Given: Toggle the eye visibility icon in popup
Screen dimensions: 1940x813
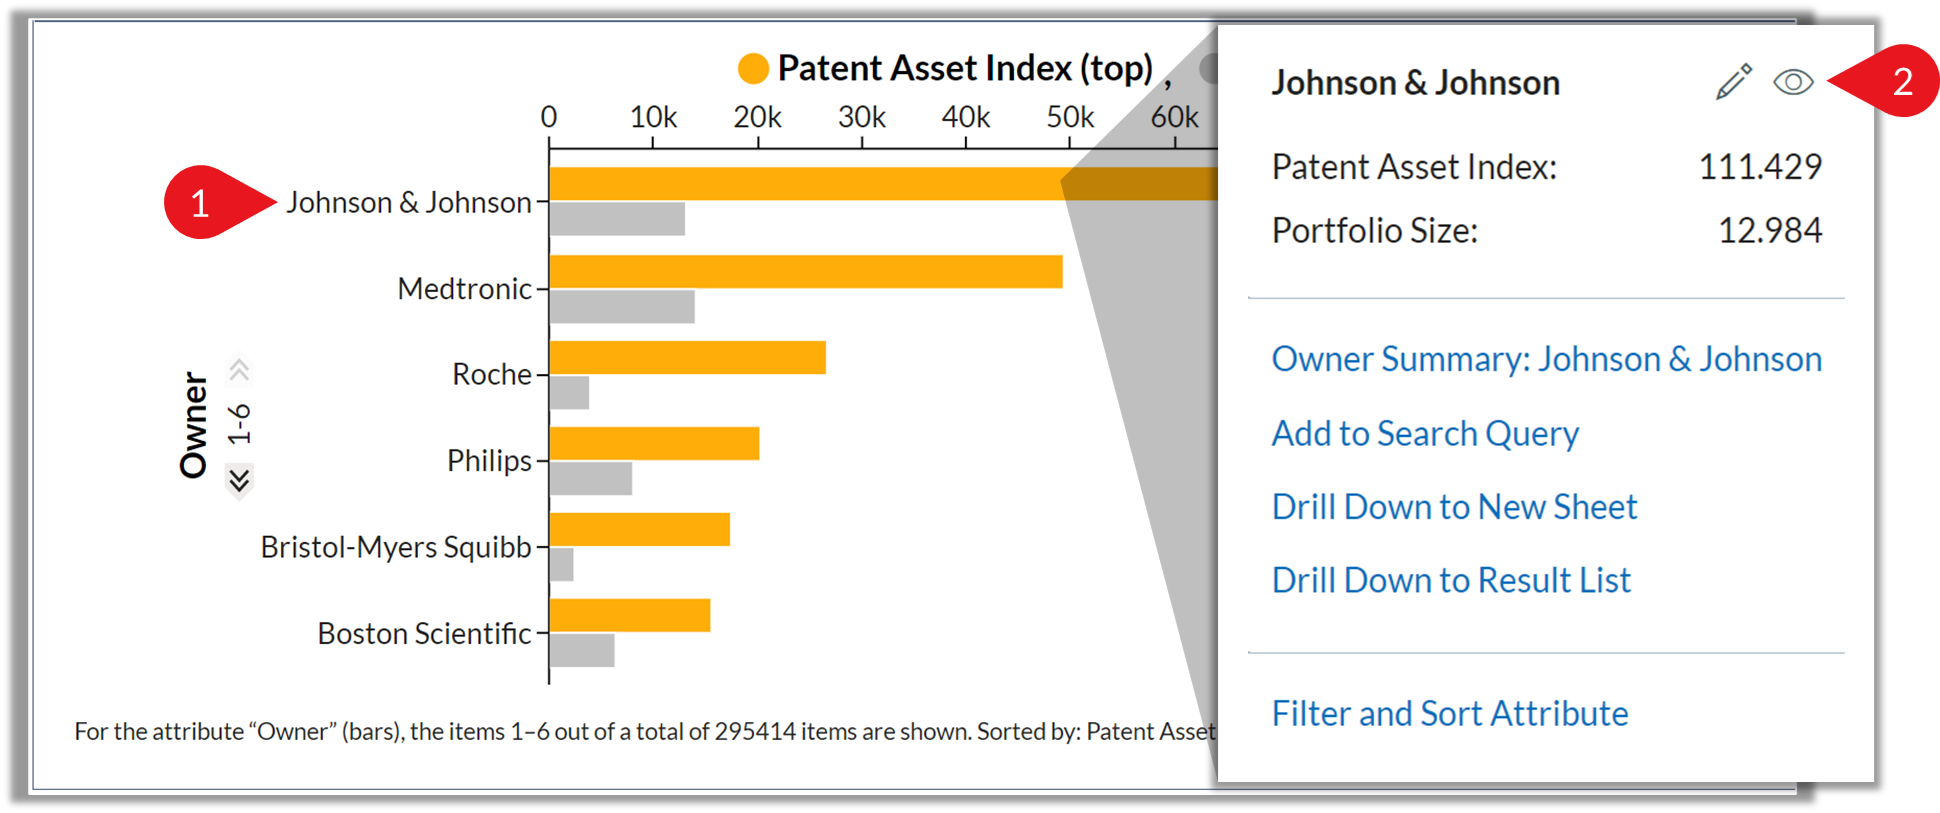Looking at the screenshot, I should pyautogui.click(x=1793, y=82).
